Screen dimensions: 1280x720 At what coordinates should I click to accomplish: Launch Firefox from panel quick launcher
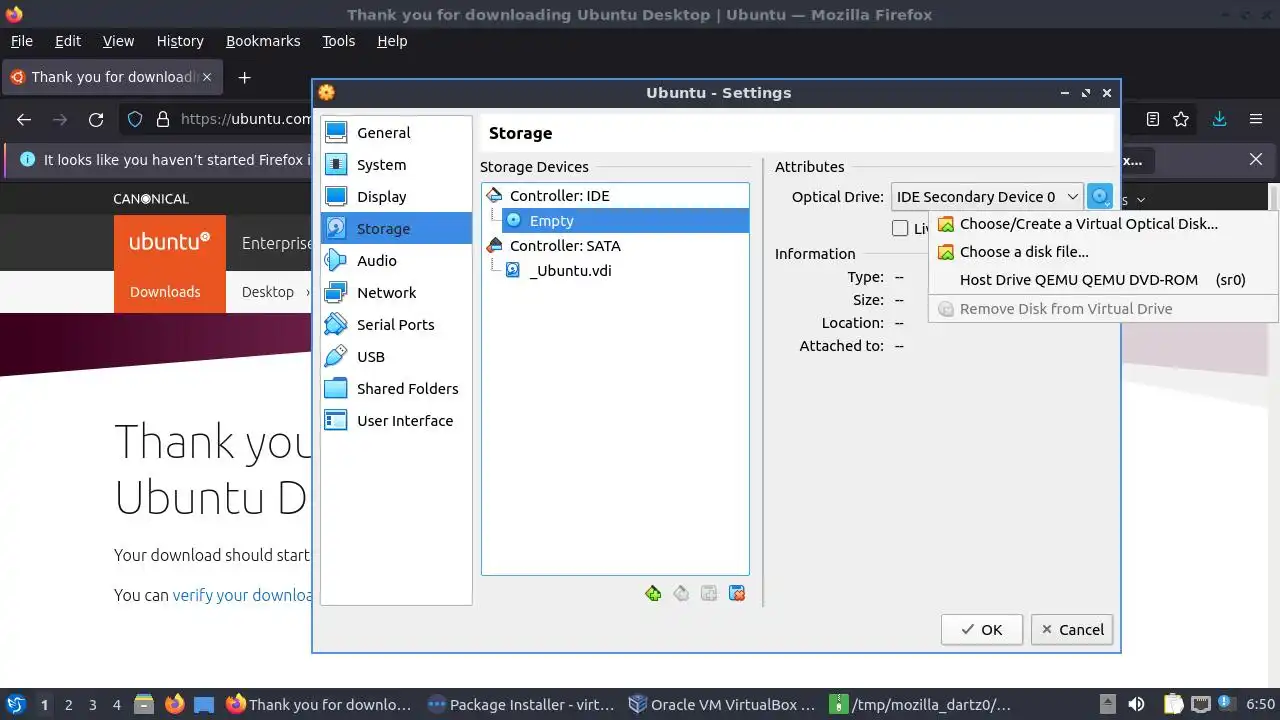coord(174,704)
